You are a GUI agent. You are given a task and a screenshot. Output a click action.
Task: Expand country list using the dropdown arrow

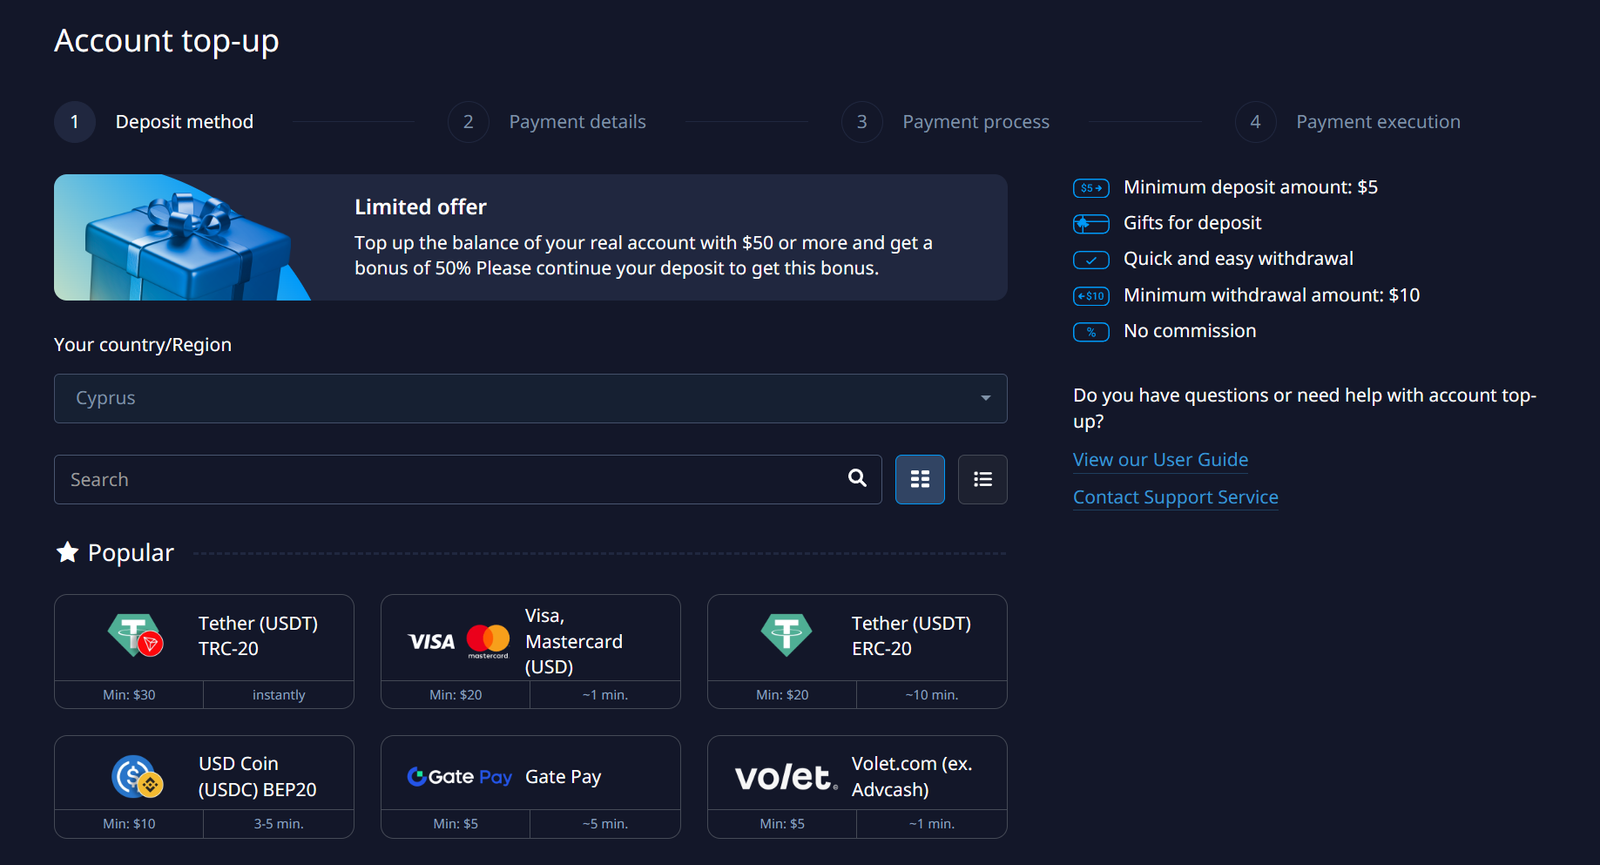pyautogui.click(x=985, y=398)
